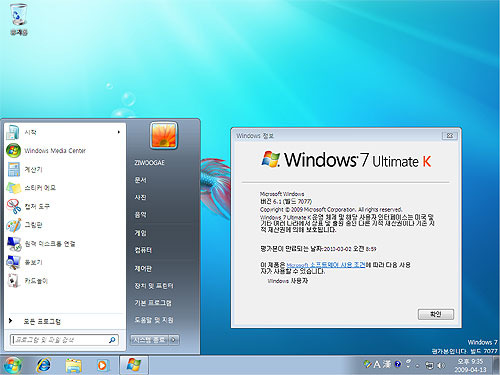Image resolution: width=500 pixels, height=375 pixels.
Task: Open the ZIWOOGAE user folder
Action: pyautogui.click(x=150, y=163)
